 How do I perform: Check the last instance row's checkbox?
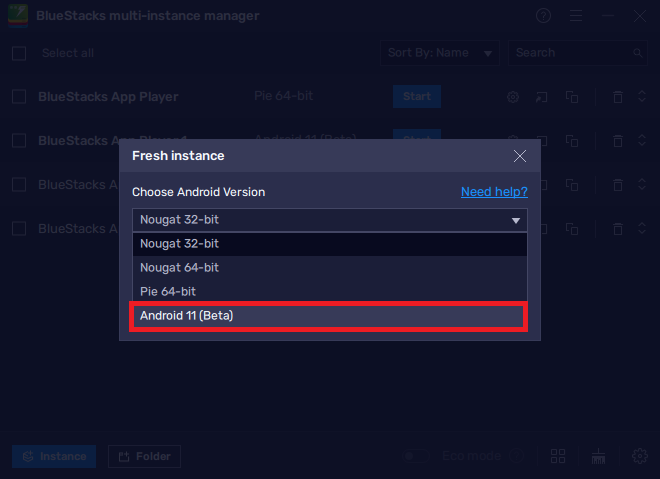click(19, 229)
